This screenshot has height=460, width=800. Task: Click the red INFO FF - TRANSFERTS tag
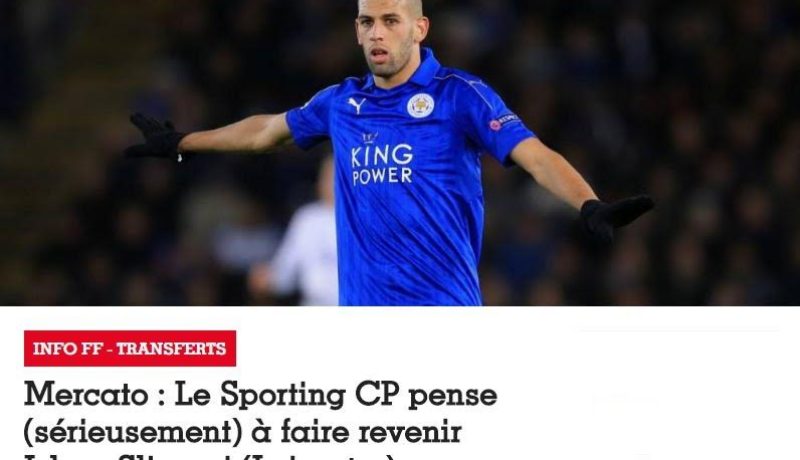pyautogui.click(x=130, y=348)
